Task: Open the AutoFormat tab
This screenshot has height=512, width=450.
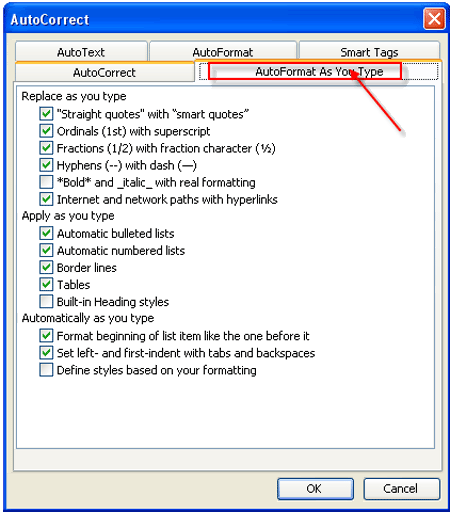Action: (x=223, y=52)
